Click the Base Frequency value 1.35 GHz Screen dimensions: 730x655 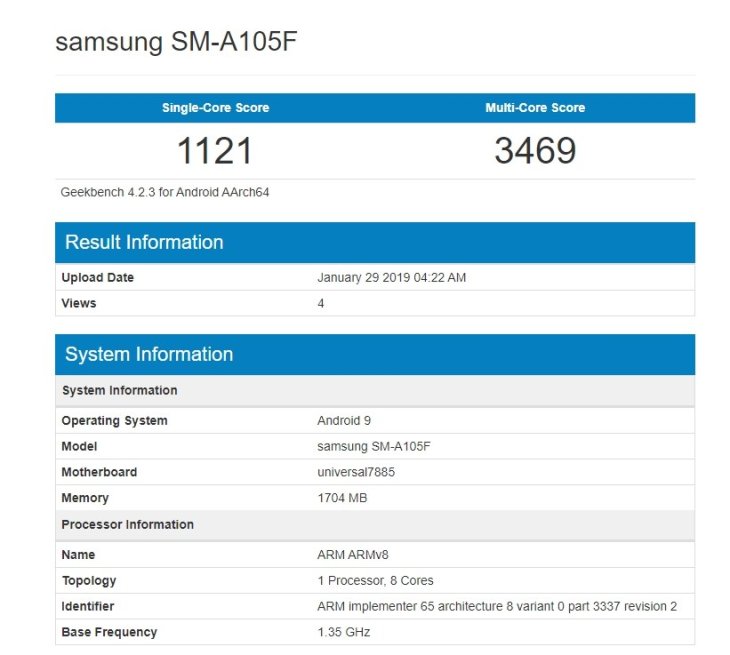click(345, 632)
